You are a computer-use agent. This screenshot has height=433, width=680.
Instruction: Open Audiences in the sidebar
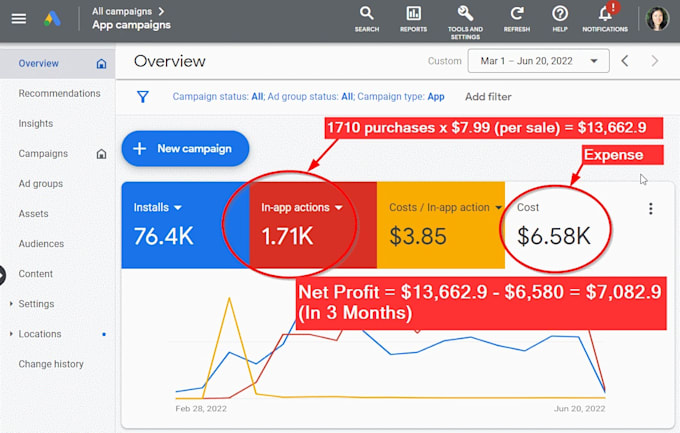[x=41, y=244]
